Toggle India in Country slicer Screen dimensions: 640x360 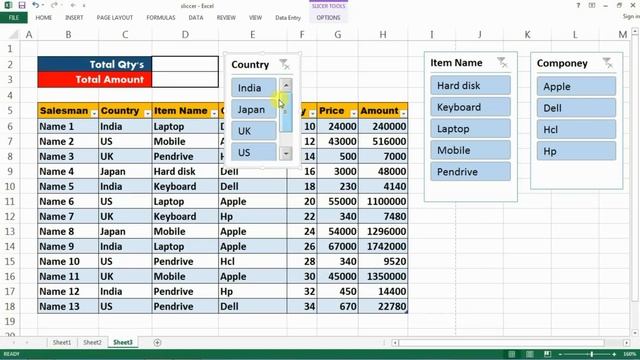[254, 88]
